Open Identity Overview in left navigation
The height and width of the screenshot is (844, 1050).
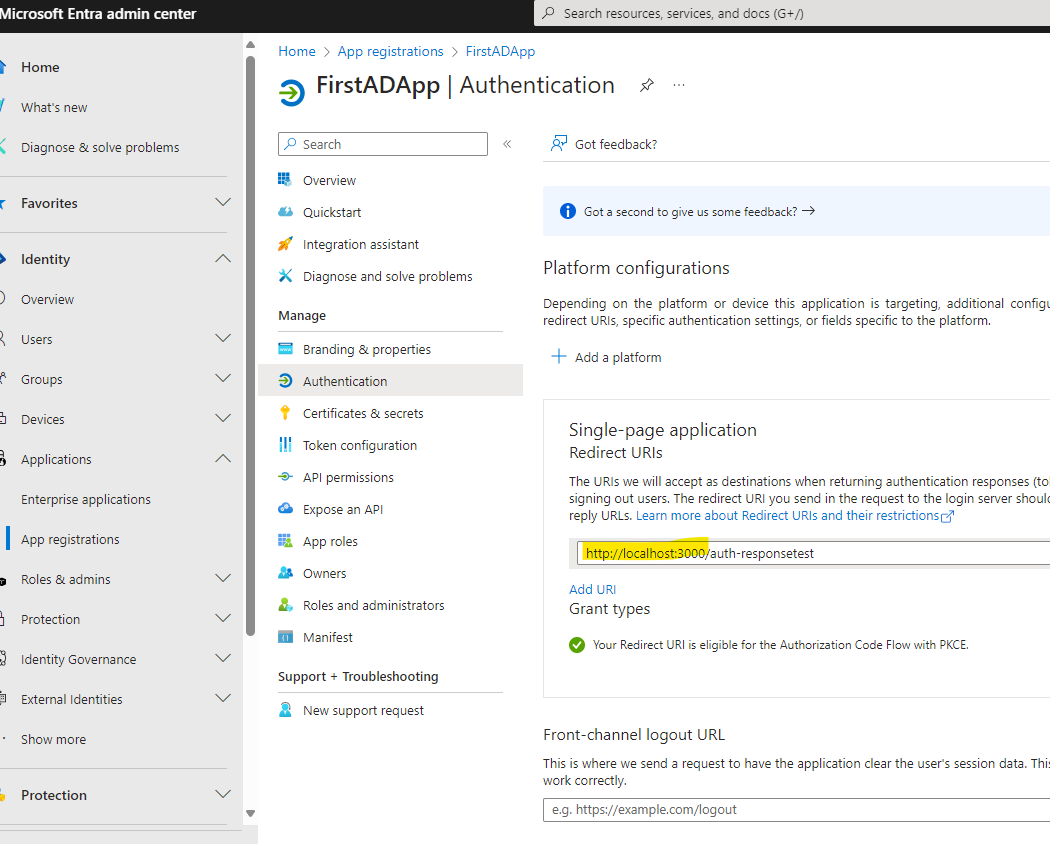click(48, 299)
